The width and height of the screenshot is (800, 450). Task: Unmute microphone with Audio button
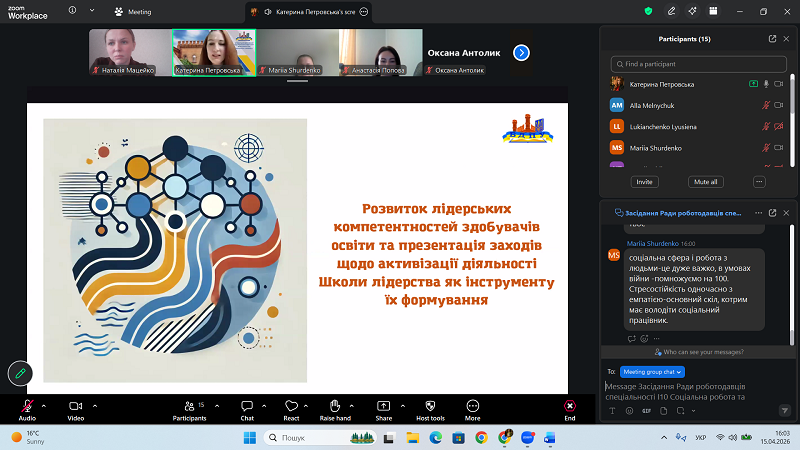click(27, 406)
